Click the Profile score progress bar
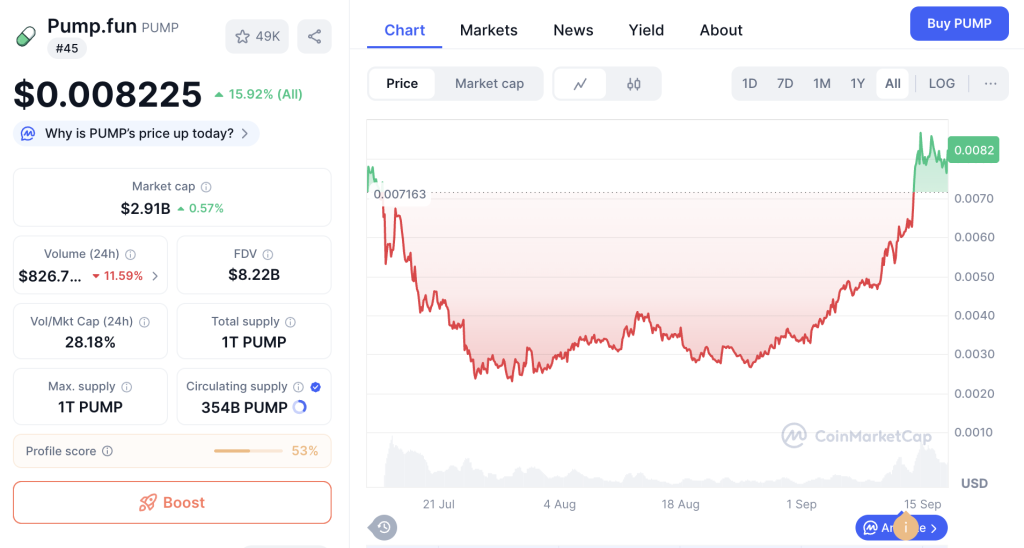This screenshot has width=1024, height=548. pos(247,452)
